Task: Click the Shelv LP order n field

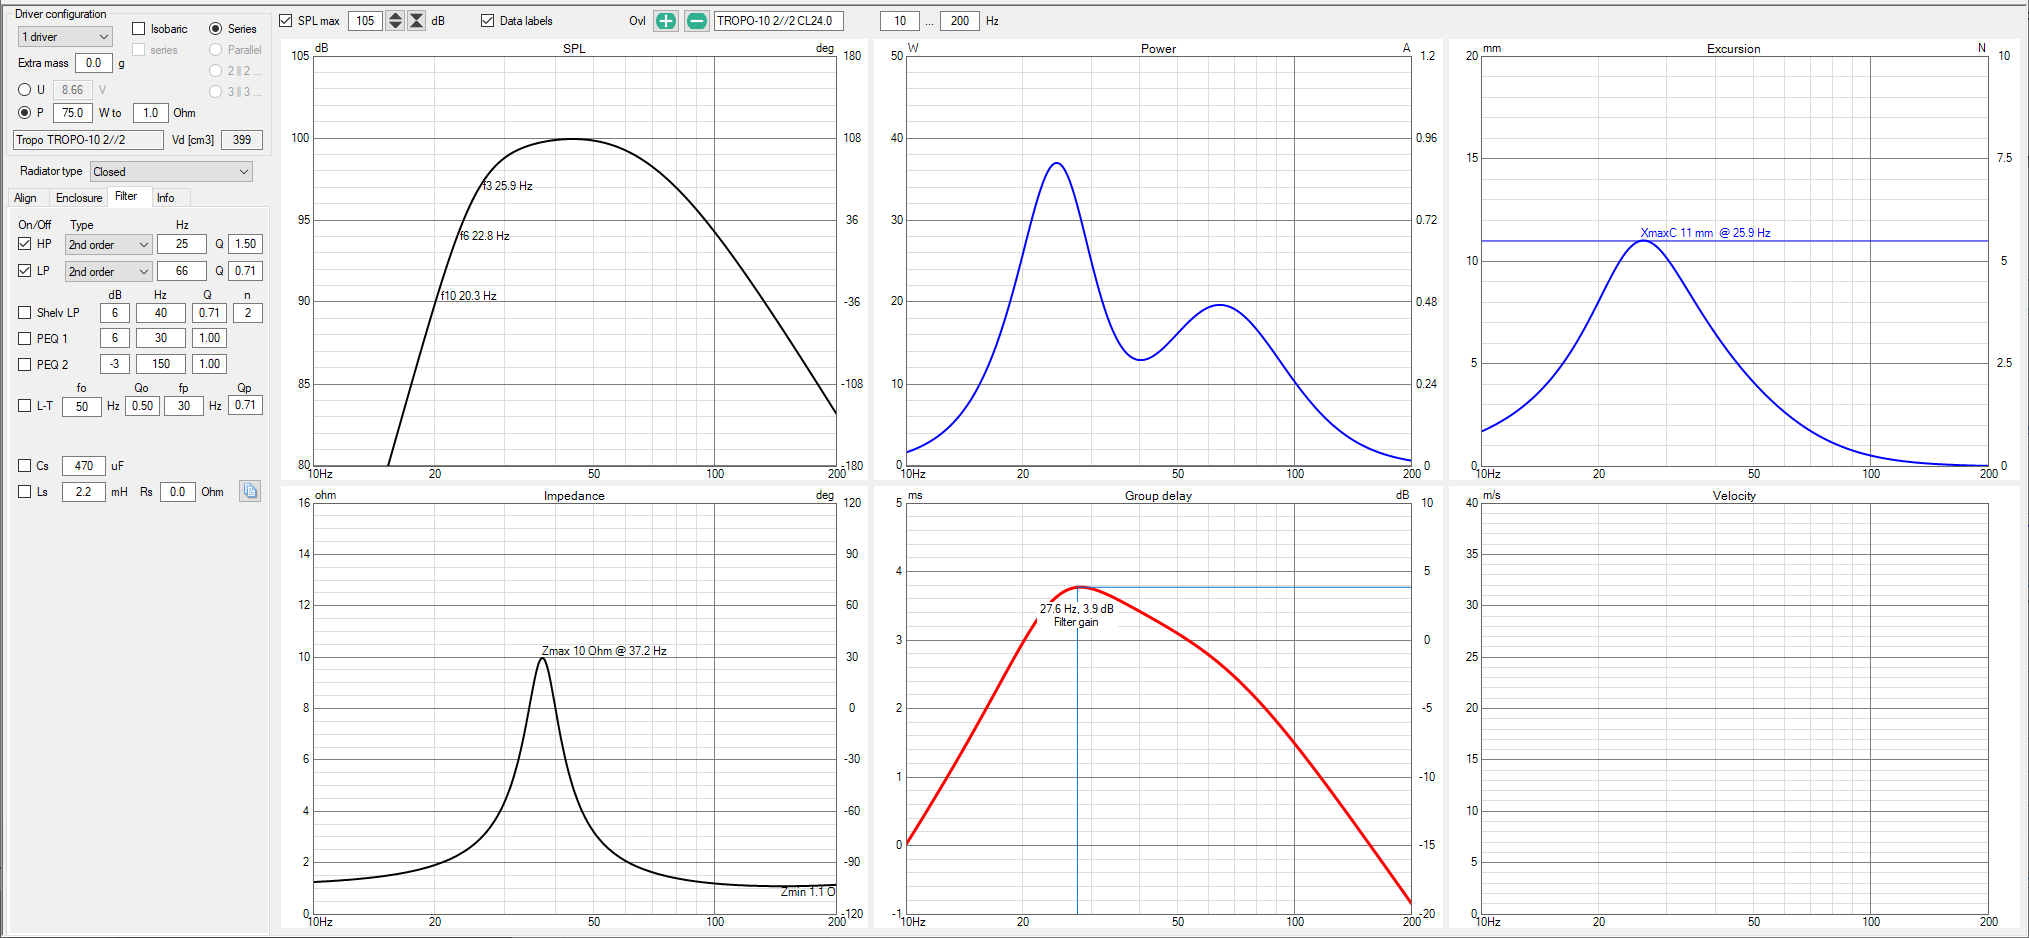Action: coord(248,313)
